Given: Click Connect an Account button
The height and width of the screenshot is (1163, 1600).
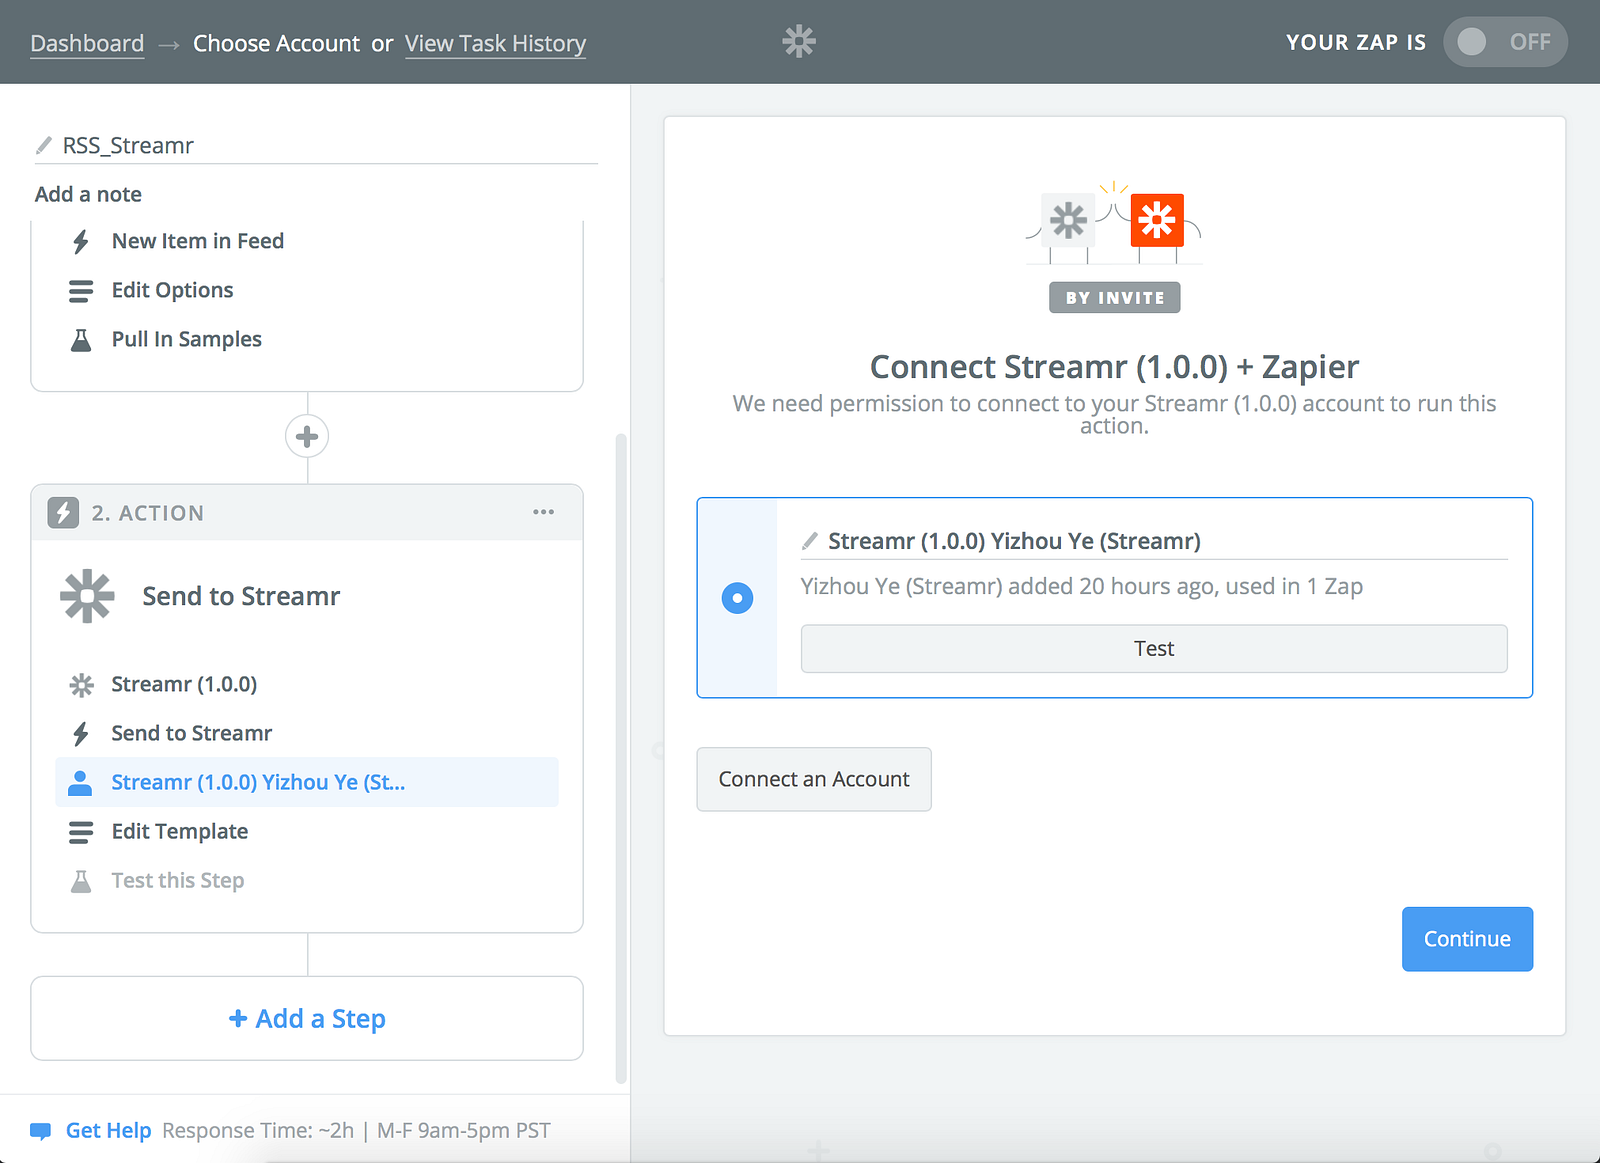Looking at the screenshot, I should pos(814,779).
